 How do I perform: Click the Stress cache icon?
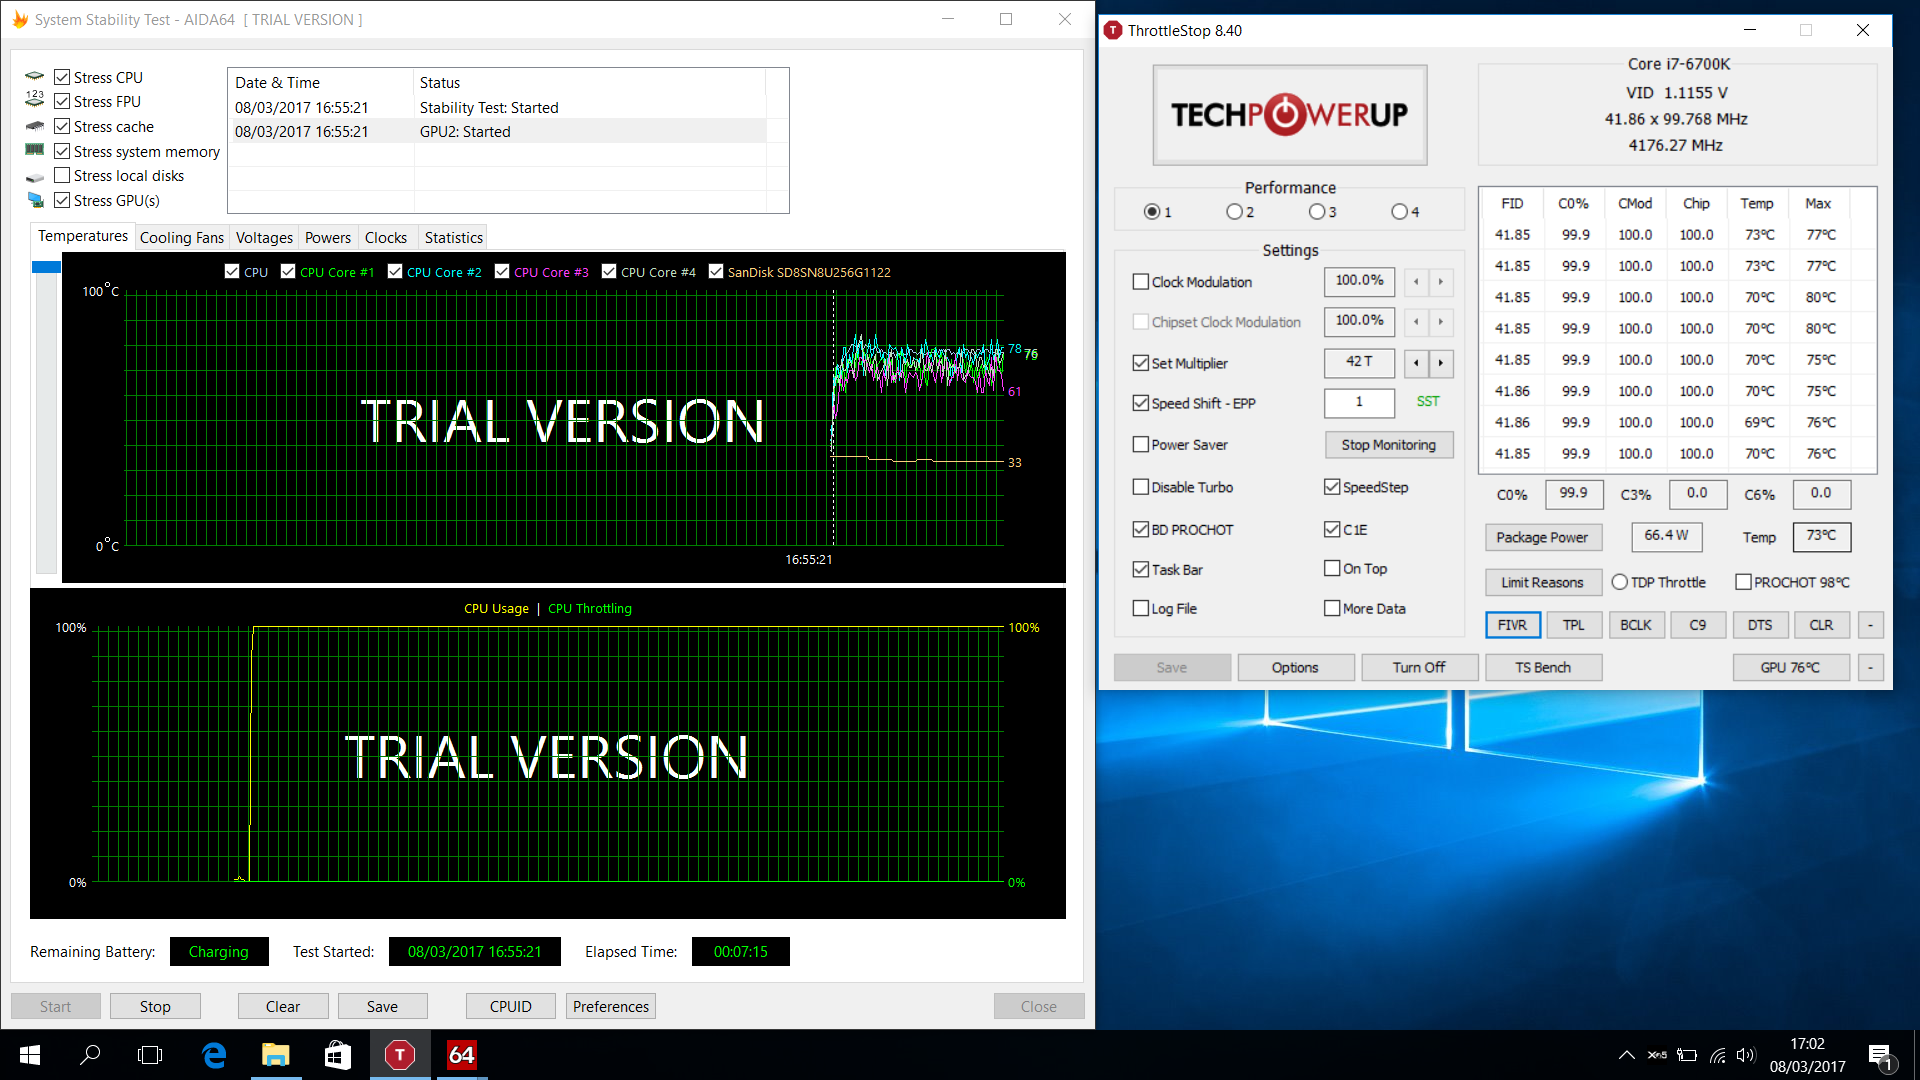(35, 126)
